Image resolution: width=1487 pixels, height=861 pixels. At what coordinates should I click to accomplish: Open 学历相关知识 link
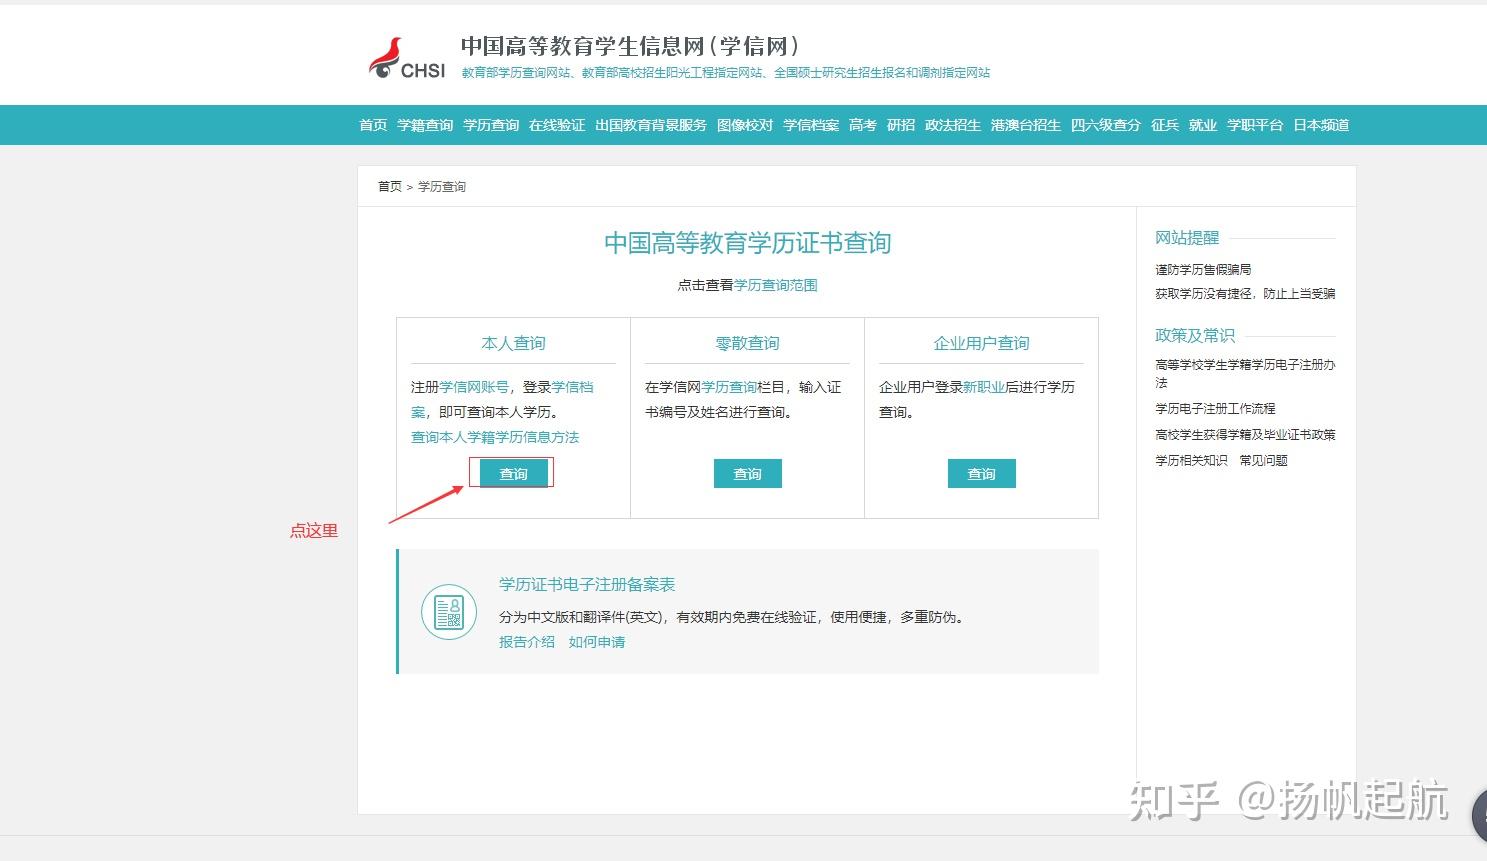pyautogui.click(x=1191, y=461)
